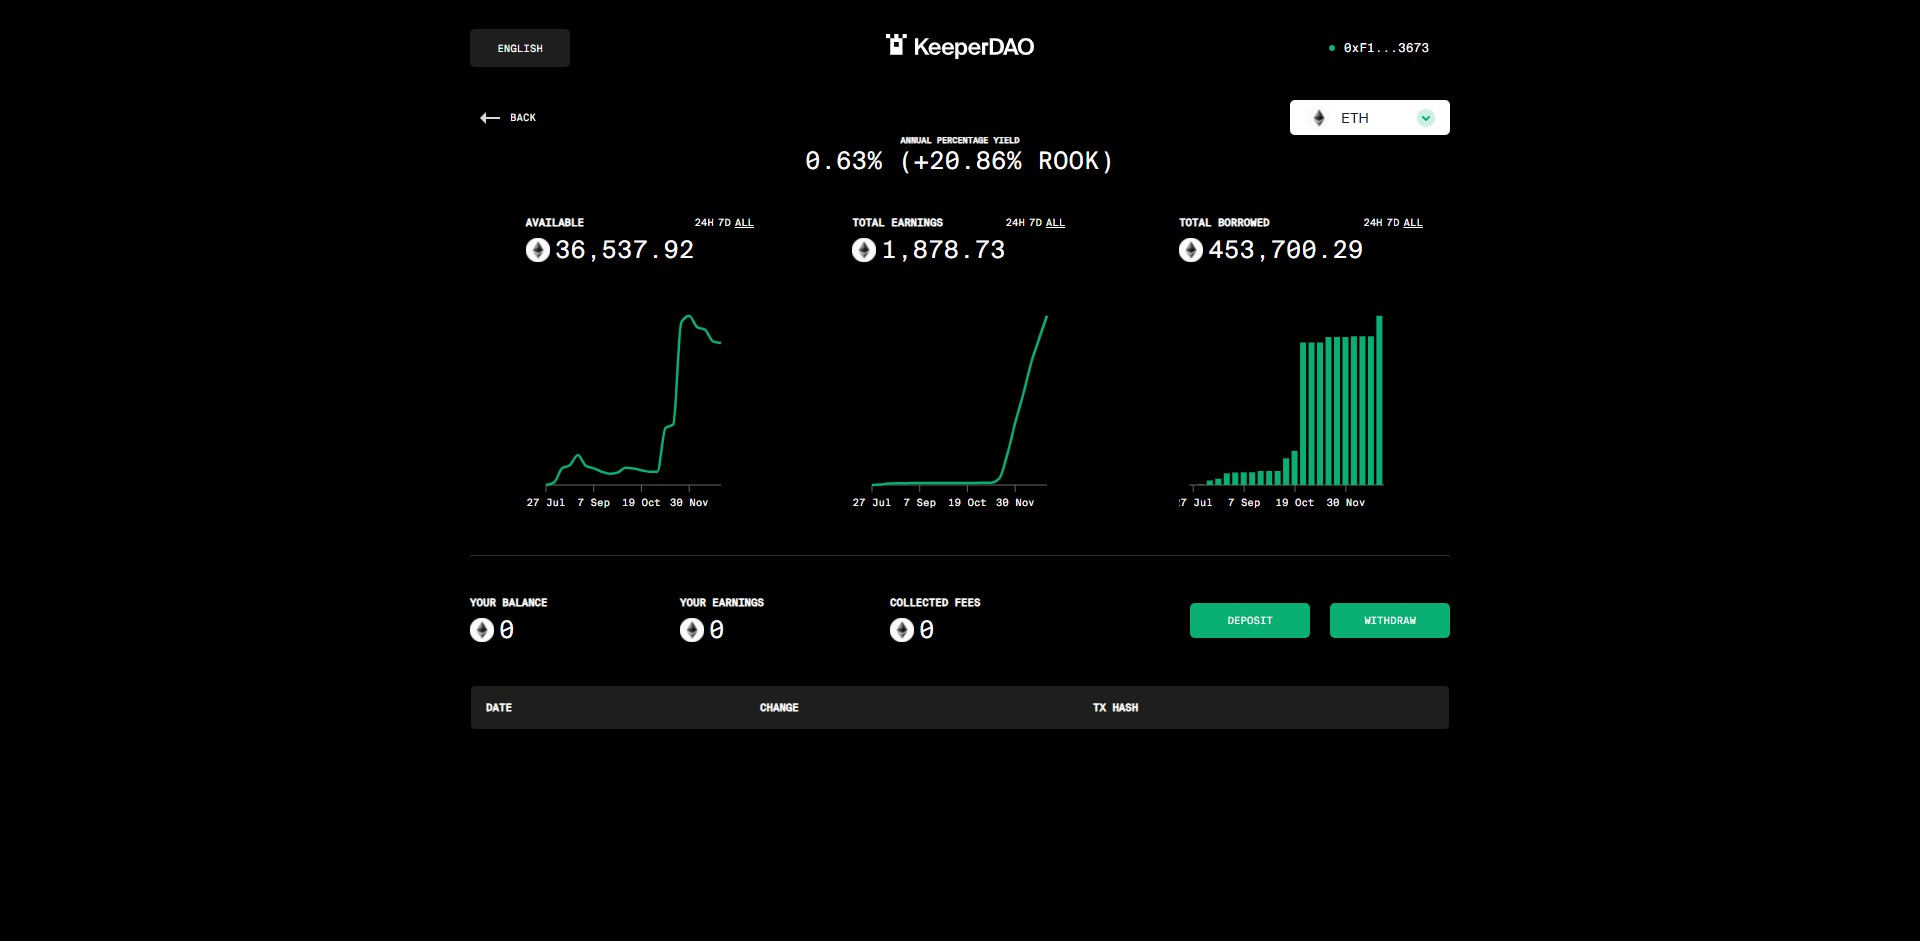1920x941 pixels.
Task: Open the ENGLISH language selector
Action: point(519,47)
